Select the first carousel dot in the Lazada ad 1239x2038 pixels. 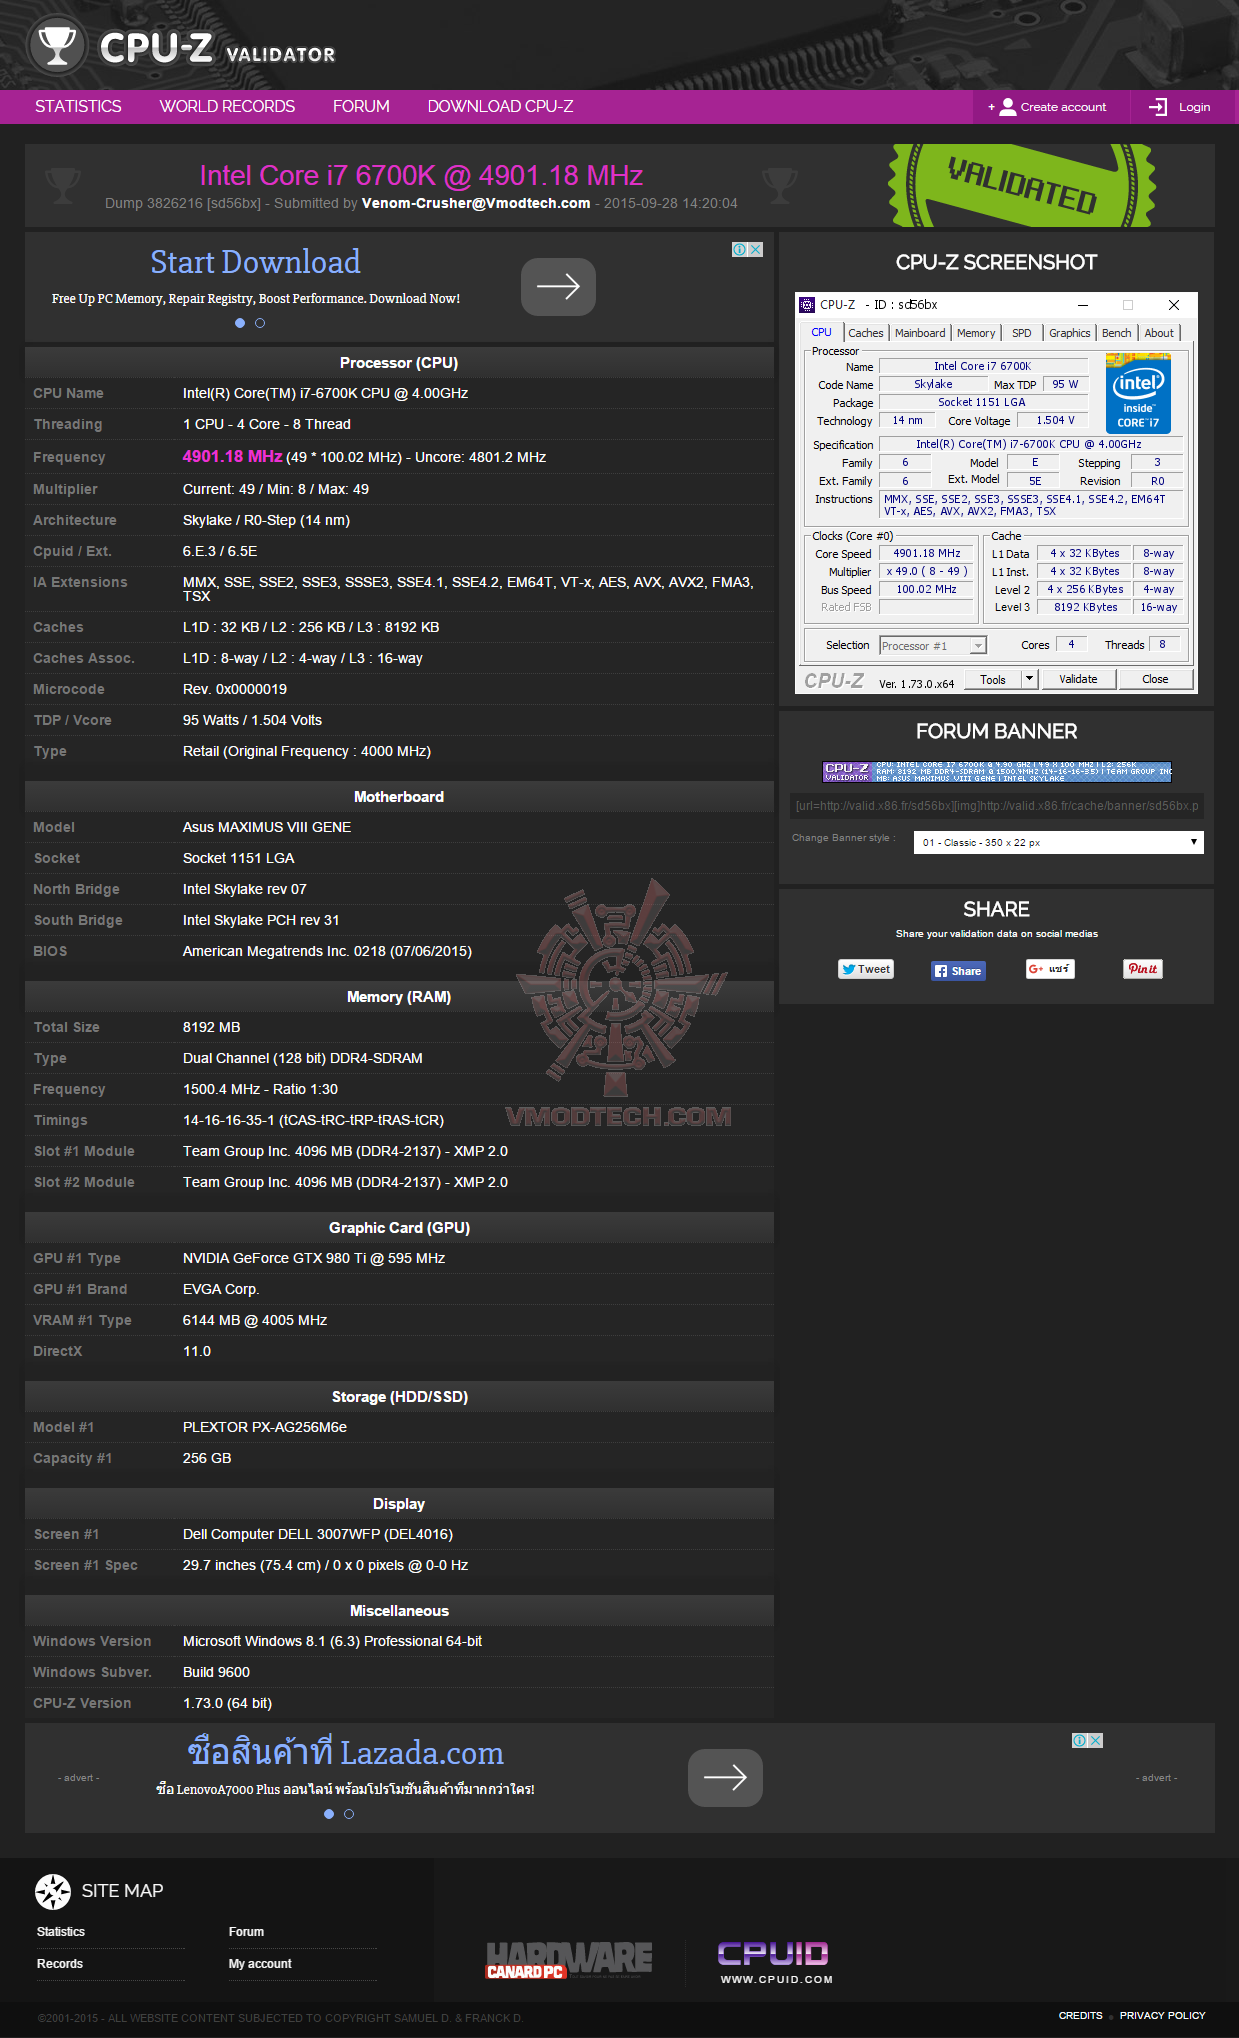coord(329,1814)
